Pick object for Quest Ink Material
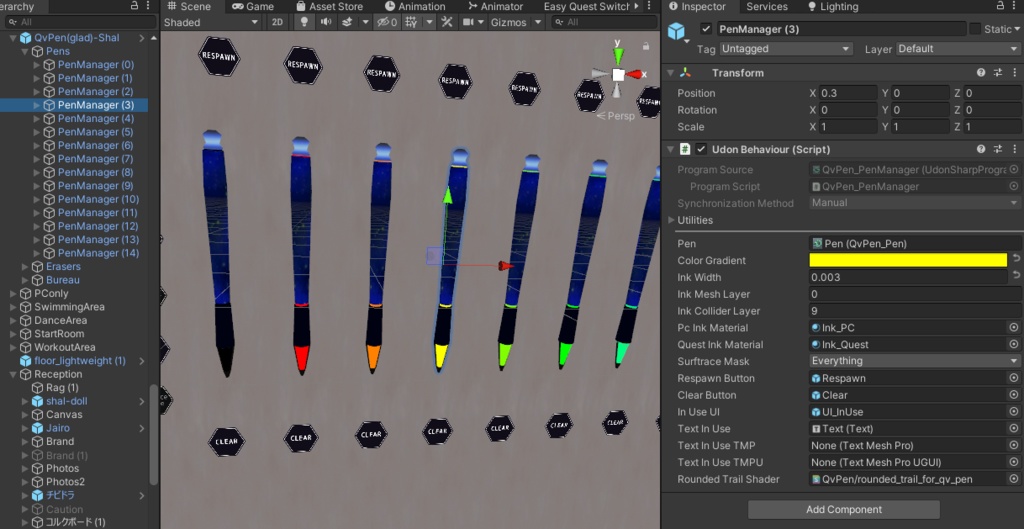 (x=1014, y=345)
